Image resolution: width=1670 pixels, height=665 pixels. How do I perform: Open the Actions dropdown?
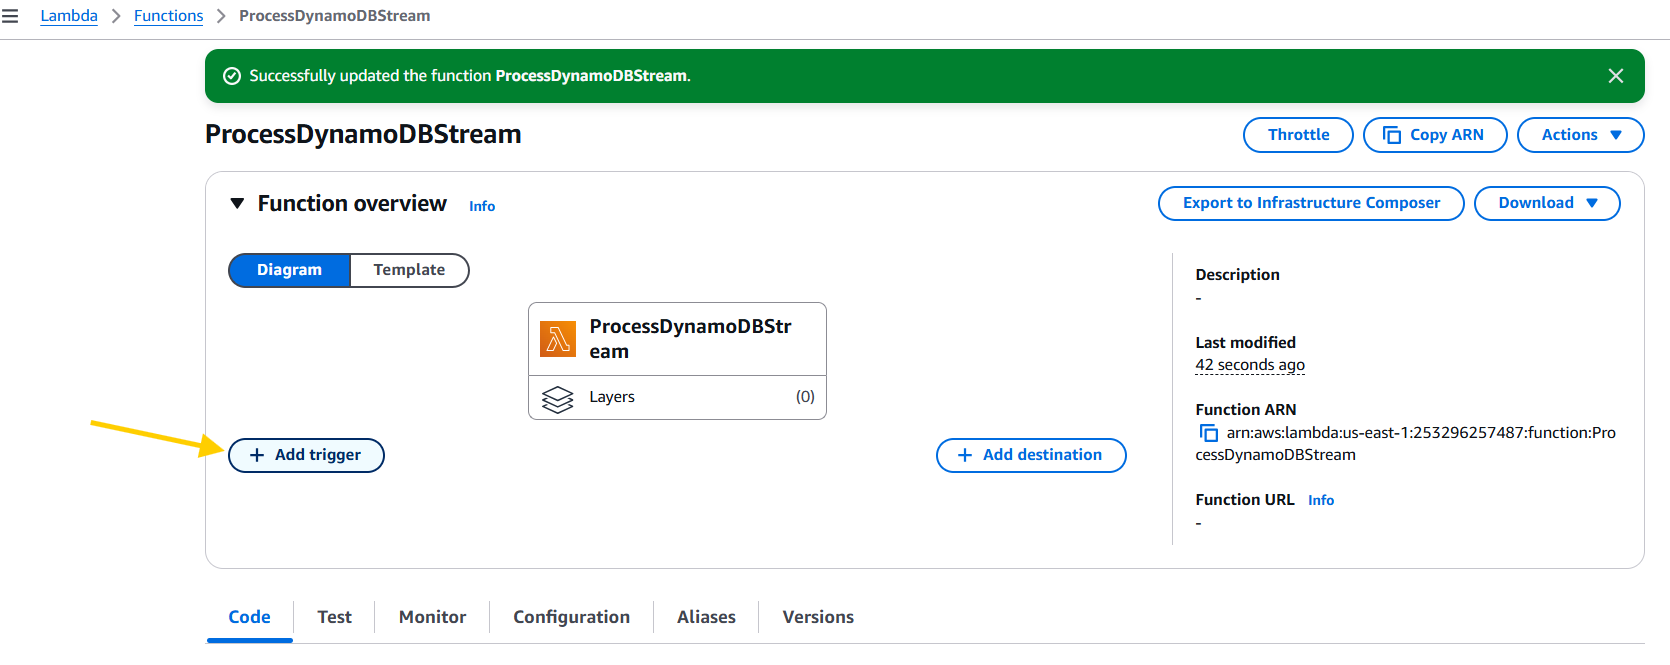coord(1580,135)
